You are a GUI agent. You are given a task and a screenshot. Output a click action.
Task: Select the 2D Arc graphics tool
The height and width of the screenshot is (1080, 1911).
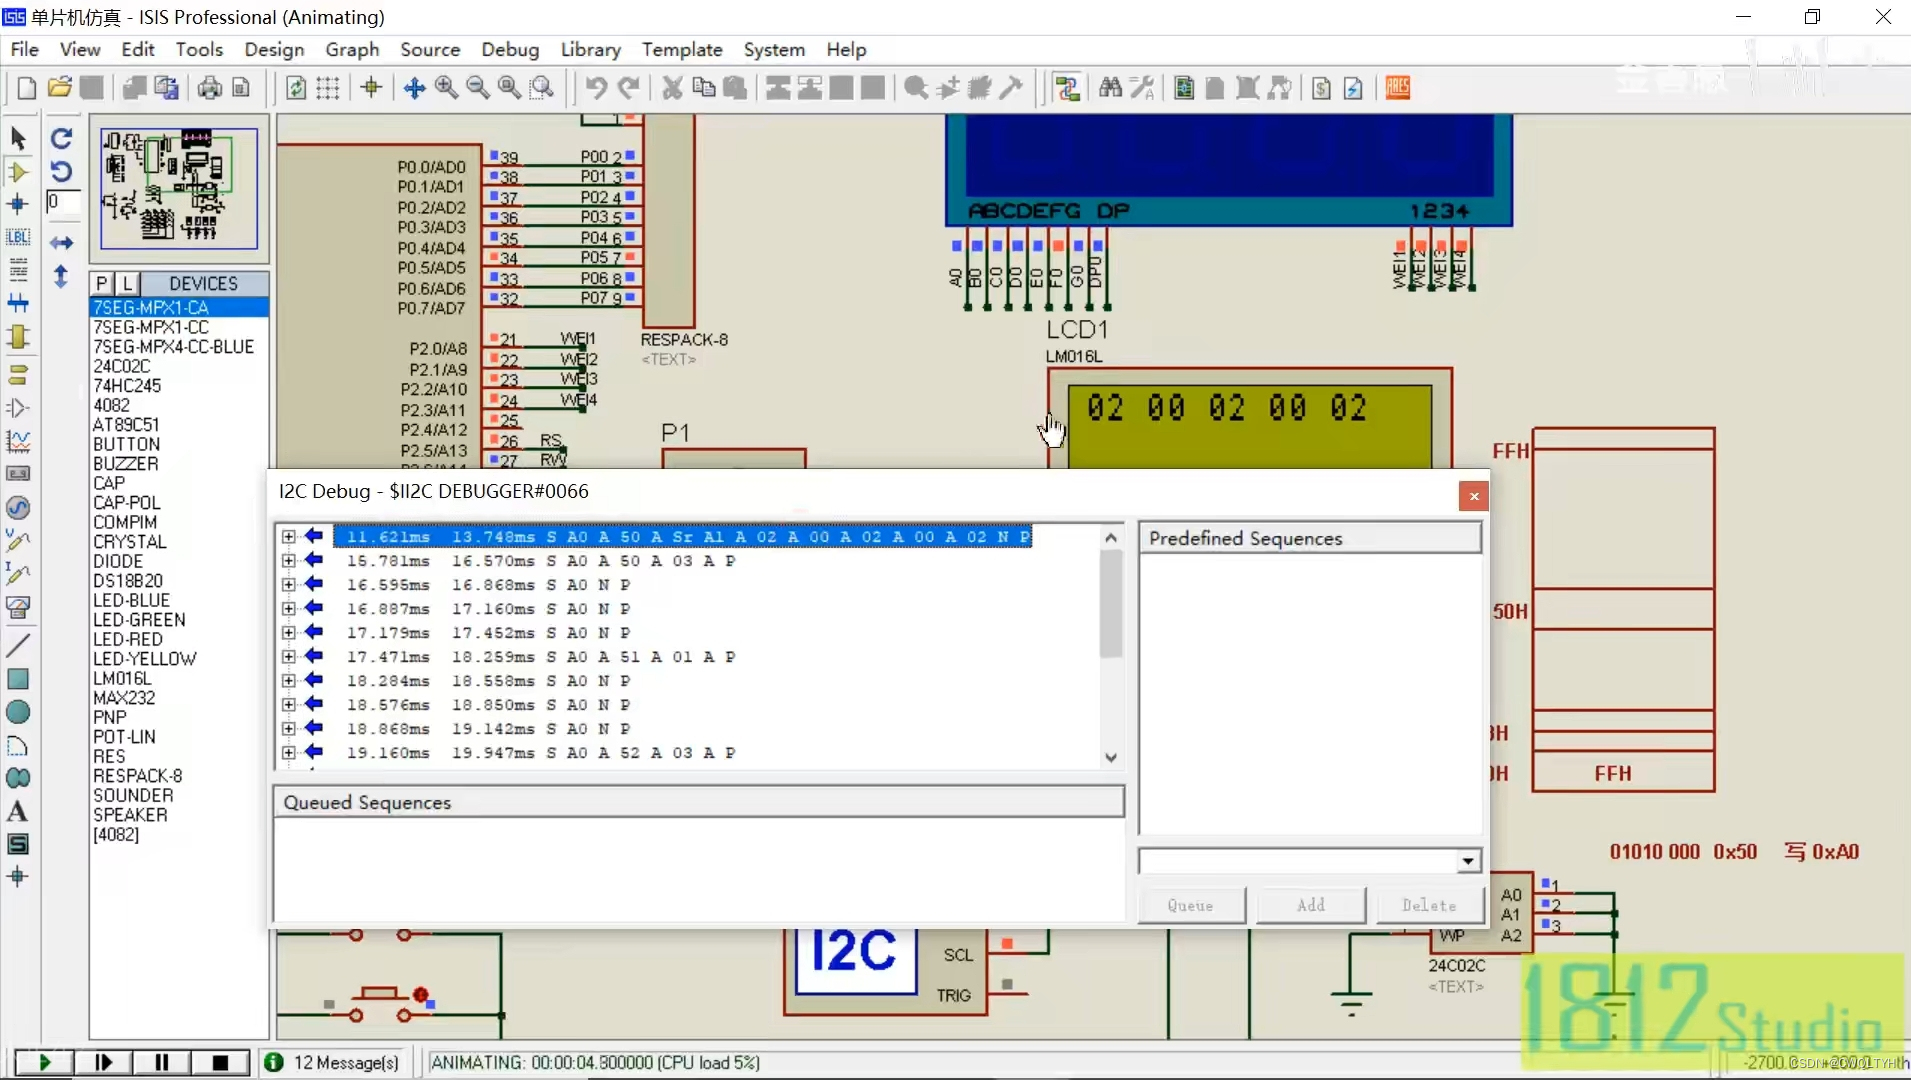[18, 745]
